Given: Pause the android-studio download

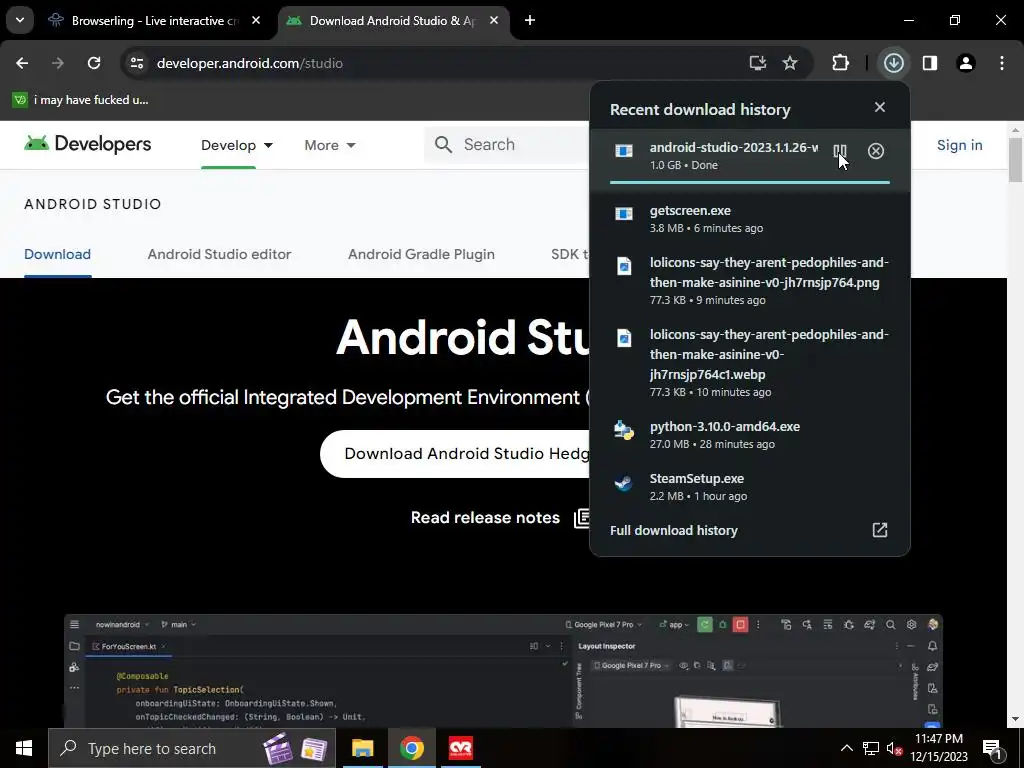Looking at the screenshot, I should pyautogui.click(x=840, y=152).
